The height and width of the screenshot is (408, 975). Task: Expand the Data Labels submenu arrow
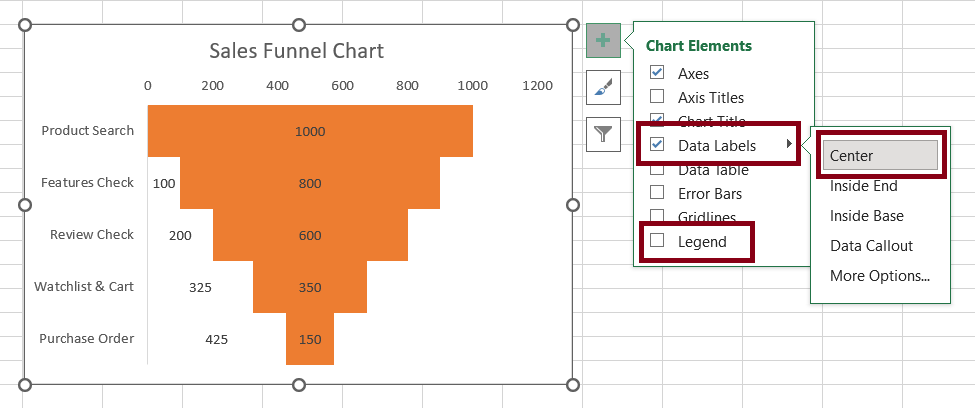789,145
